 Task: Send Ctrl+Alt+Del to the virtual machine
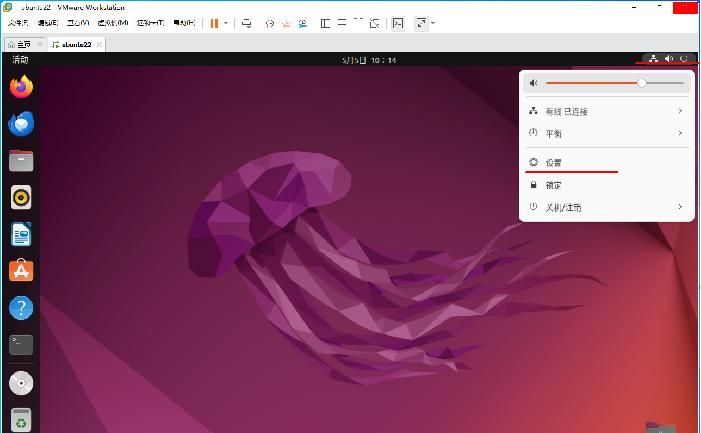(246, 23)
